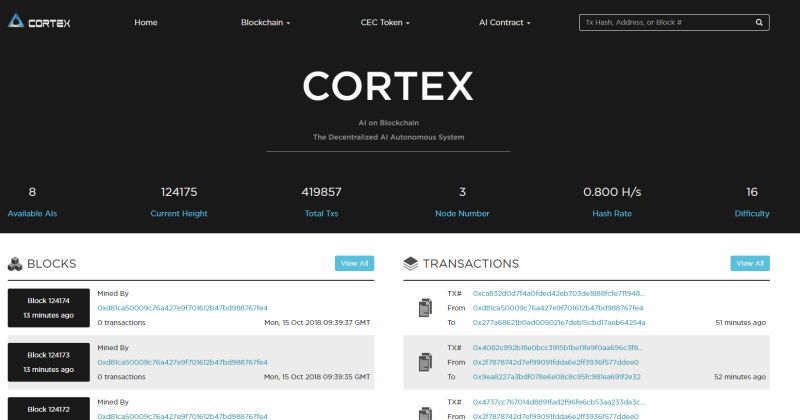The width and height of the screenshot is (800, 420).
Task: Open transaction hash 0xca832d0d7f4a0fded42eb...
Action: click(559, 293)
